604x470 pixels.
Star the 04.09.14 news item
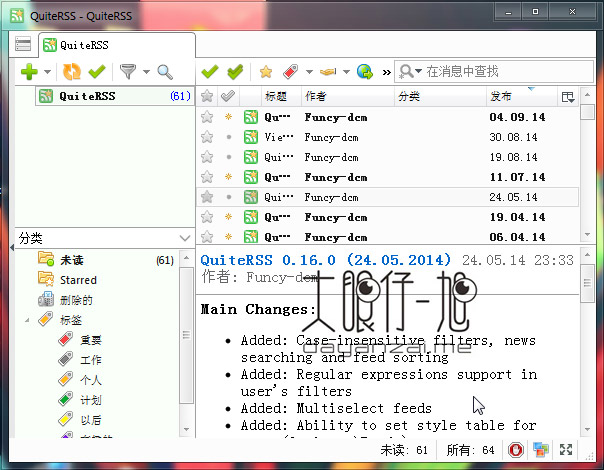pyautogui.click(x=207, y=117)
